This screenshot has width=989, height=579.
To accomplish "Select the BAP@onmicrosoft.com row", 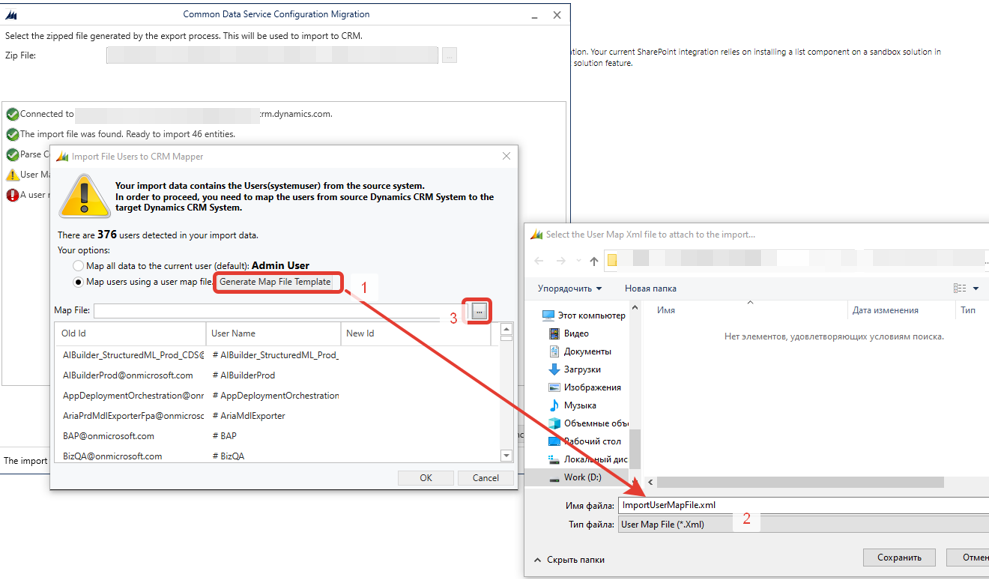I will (x=276, y=436).
